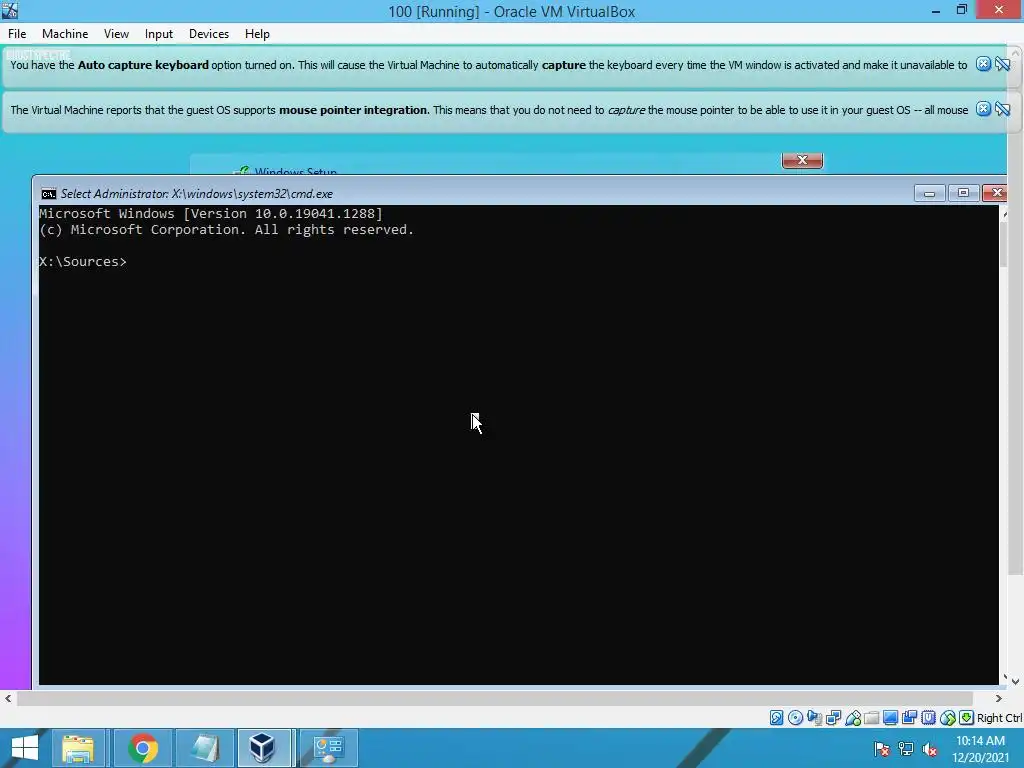The height and width of the screenshot is (768, 1024).
Task: Click the network tray icon
Action: (x=906, y=749)
